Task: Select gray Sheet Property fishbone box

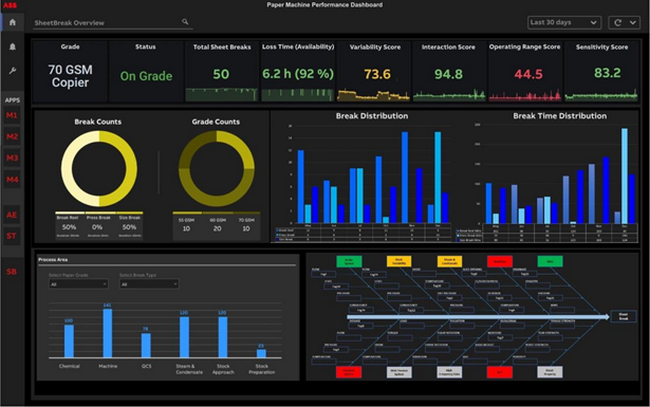Action: (550, 372)
